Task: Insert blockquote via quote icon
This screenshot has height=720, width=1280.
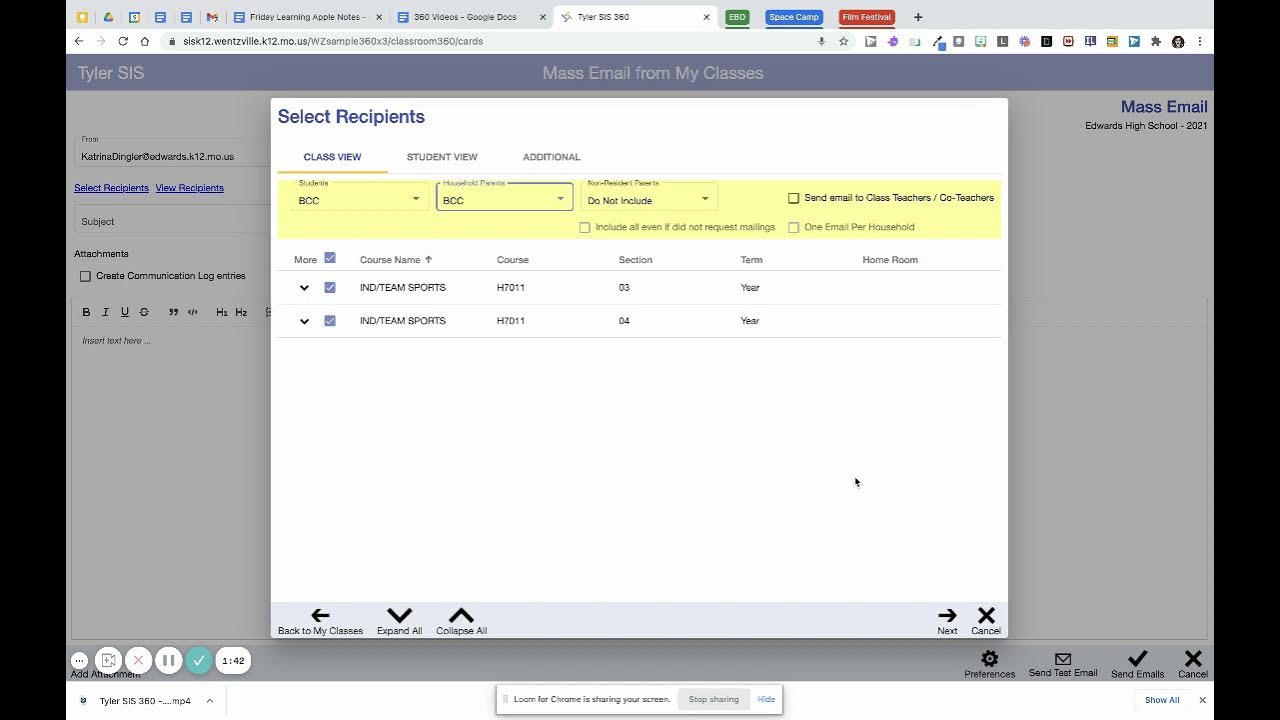Action: click(173, 312)
